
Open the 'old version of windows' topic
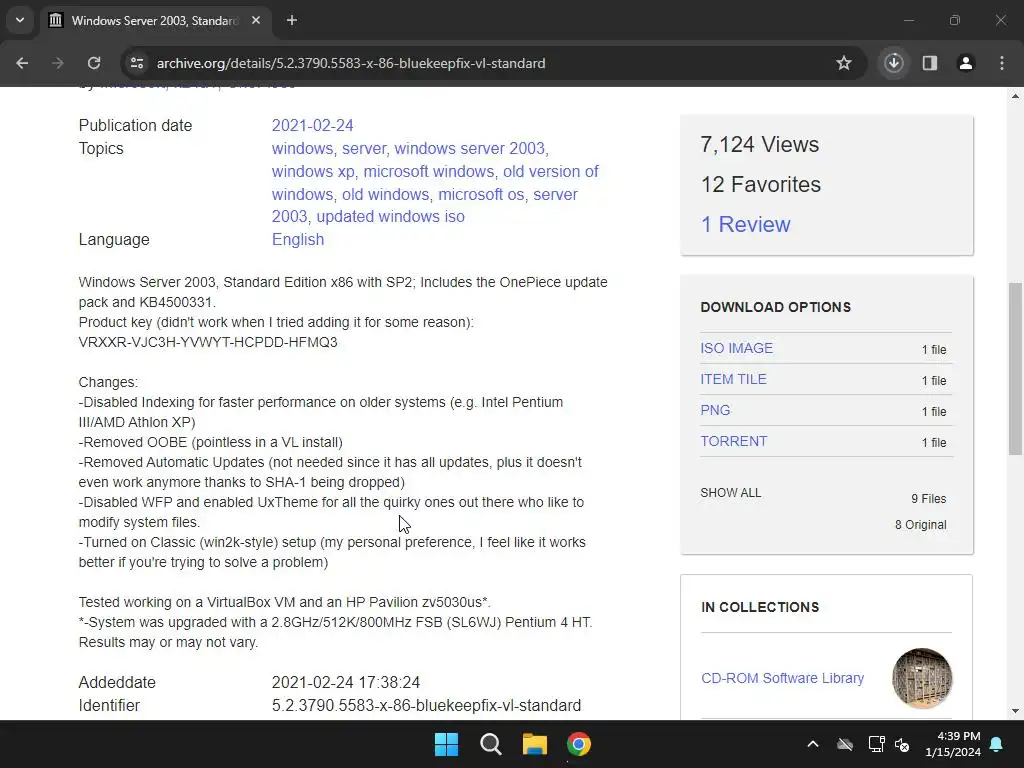pos(435,183)
